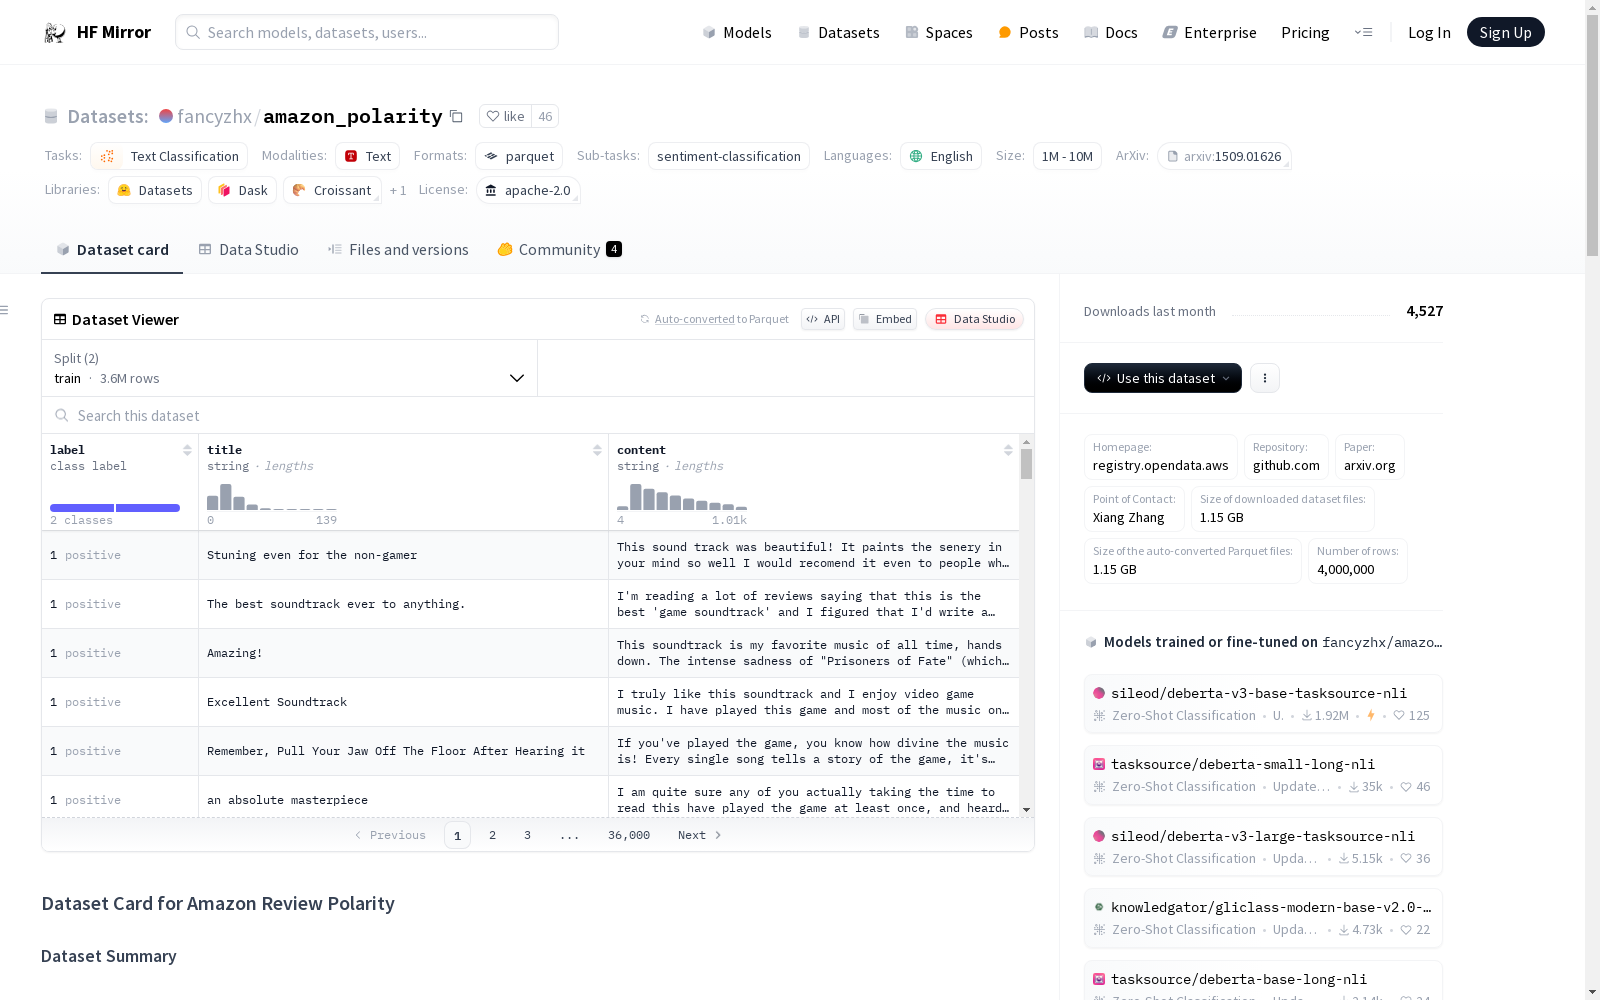Open knowledgator/gliclass-modern-base model
The height and width of the screenshot is (1000, 1600).
[x=1263, y=918]
